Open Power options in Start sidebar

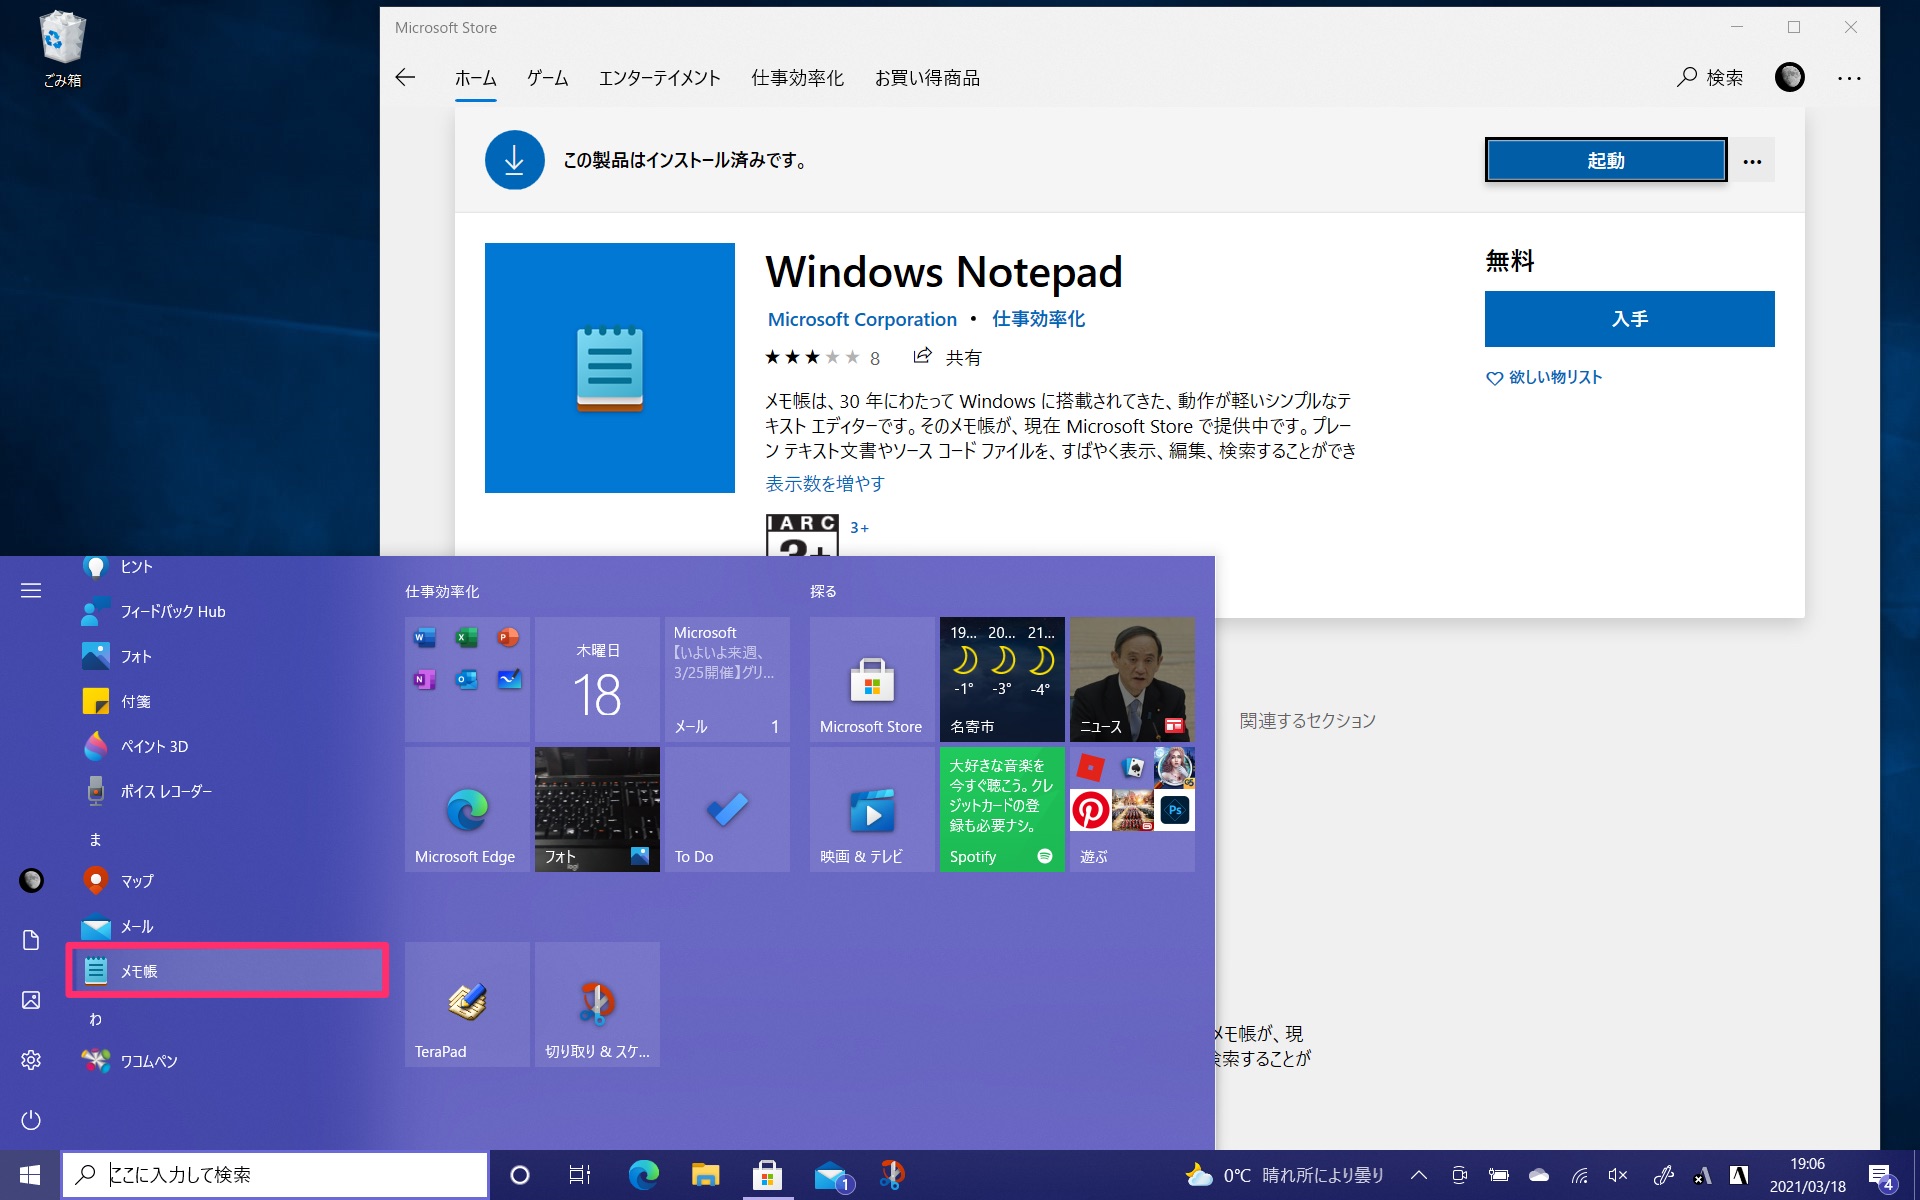tap(31, 1120)
